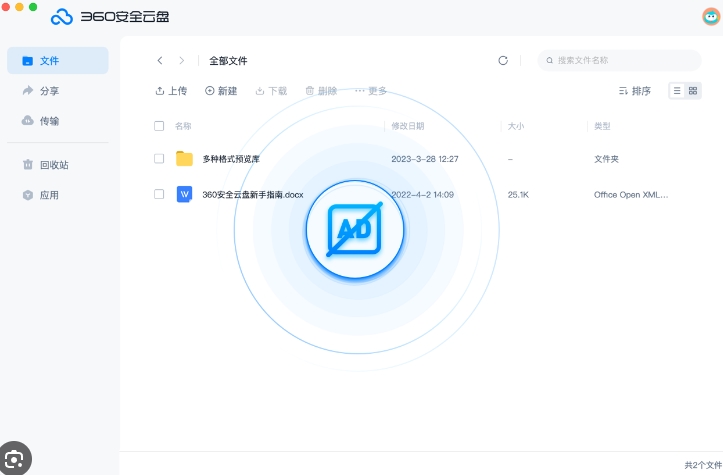
Task: Sort by the 类型 column header
Action: point(602,126)
